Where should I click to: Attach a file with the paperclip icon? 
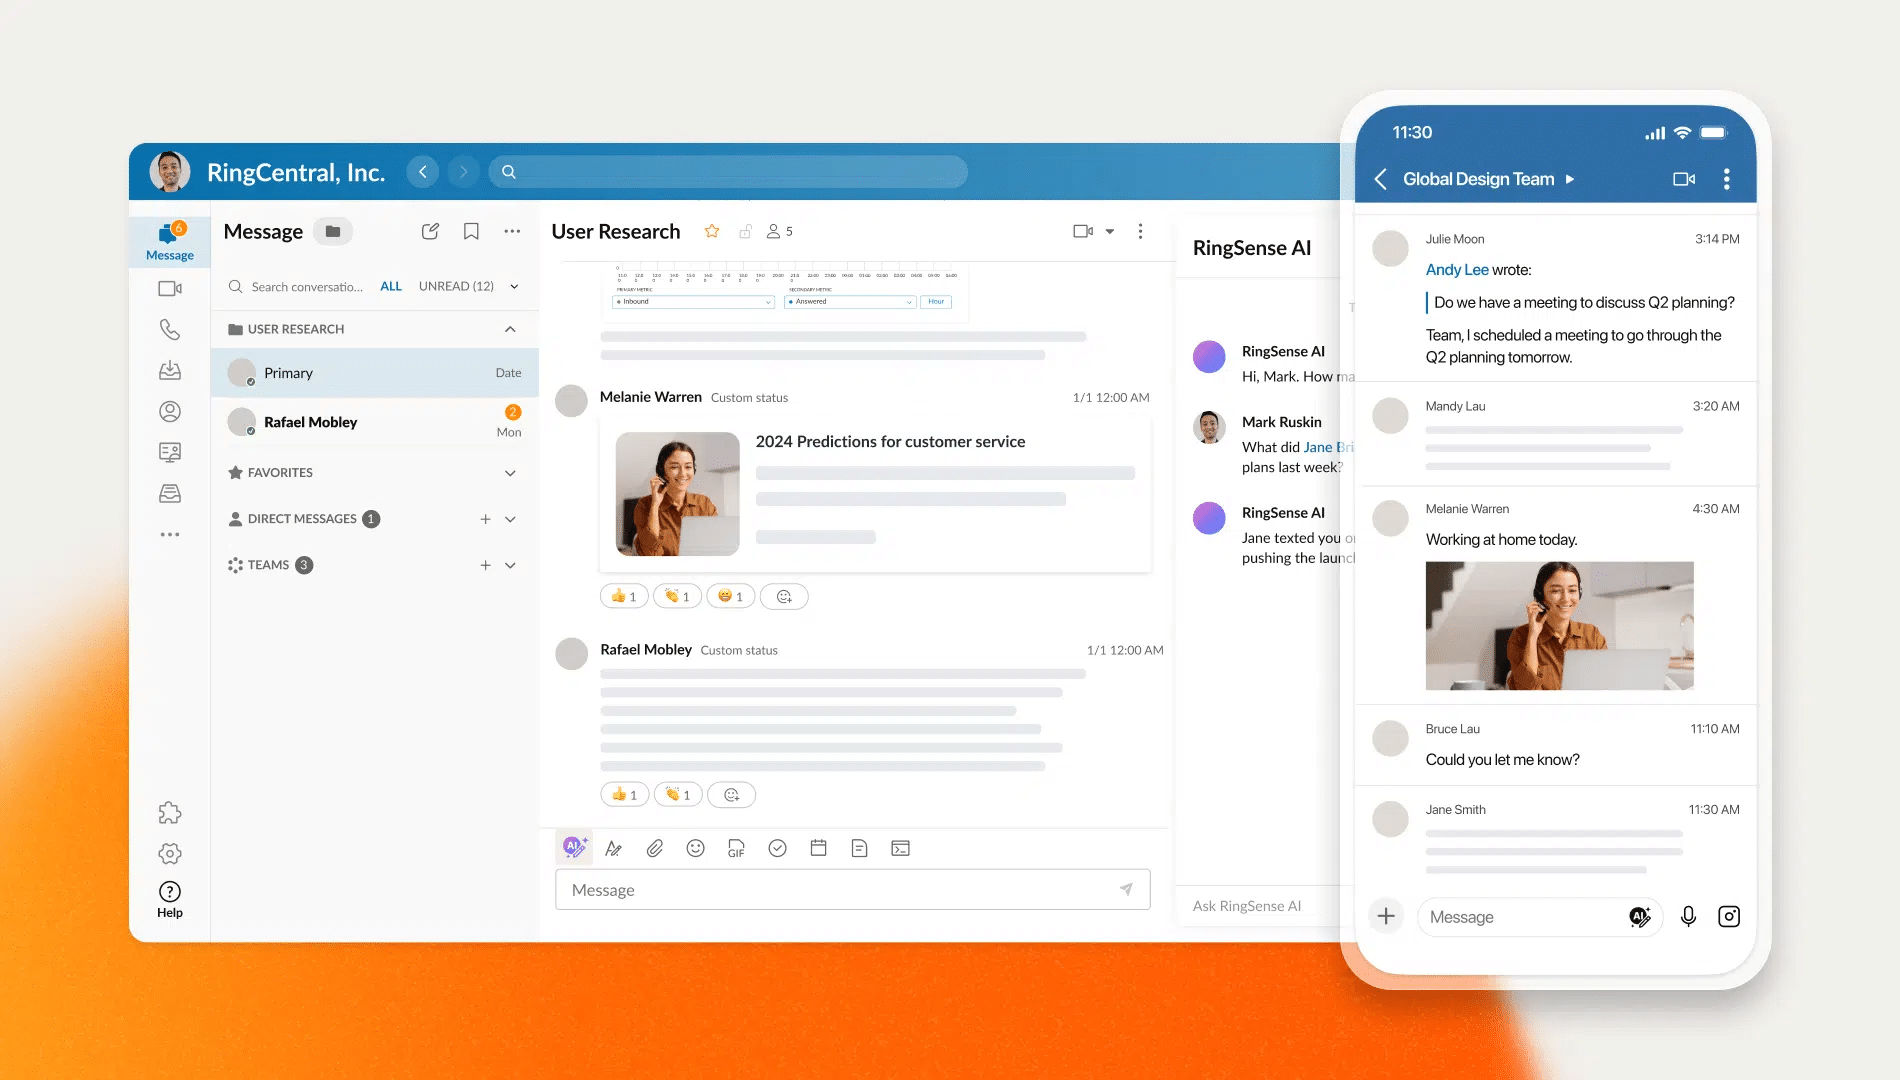[655, 847]
